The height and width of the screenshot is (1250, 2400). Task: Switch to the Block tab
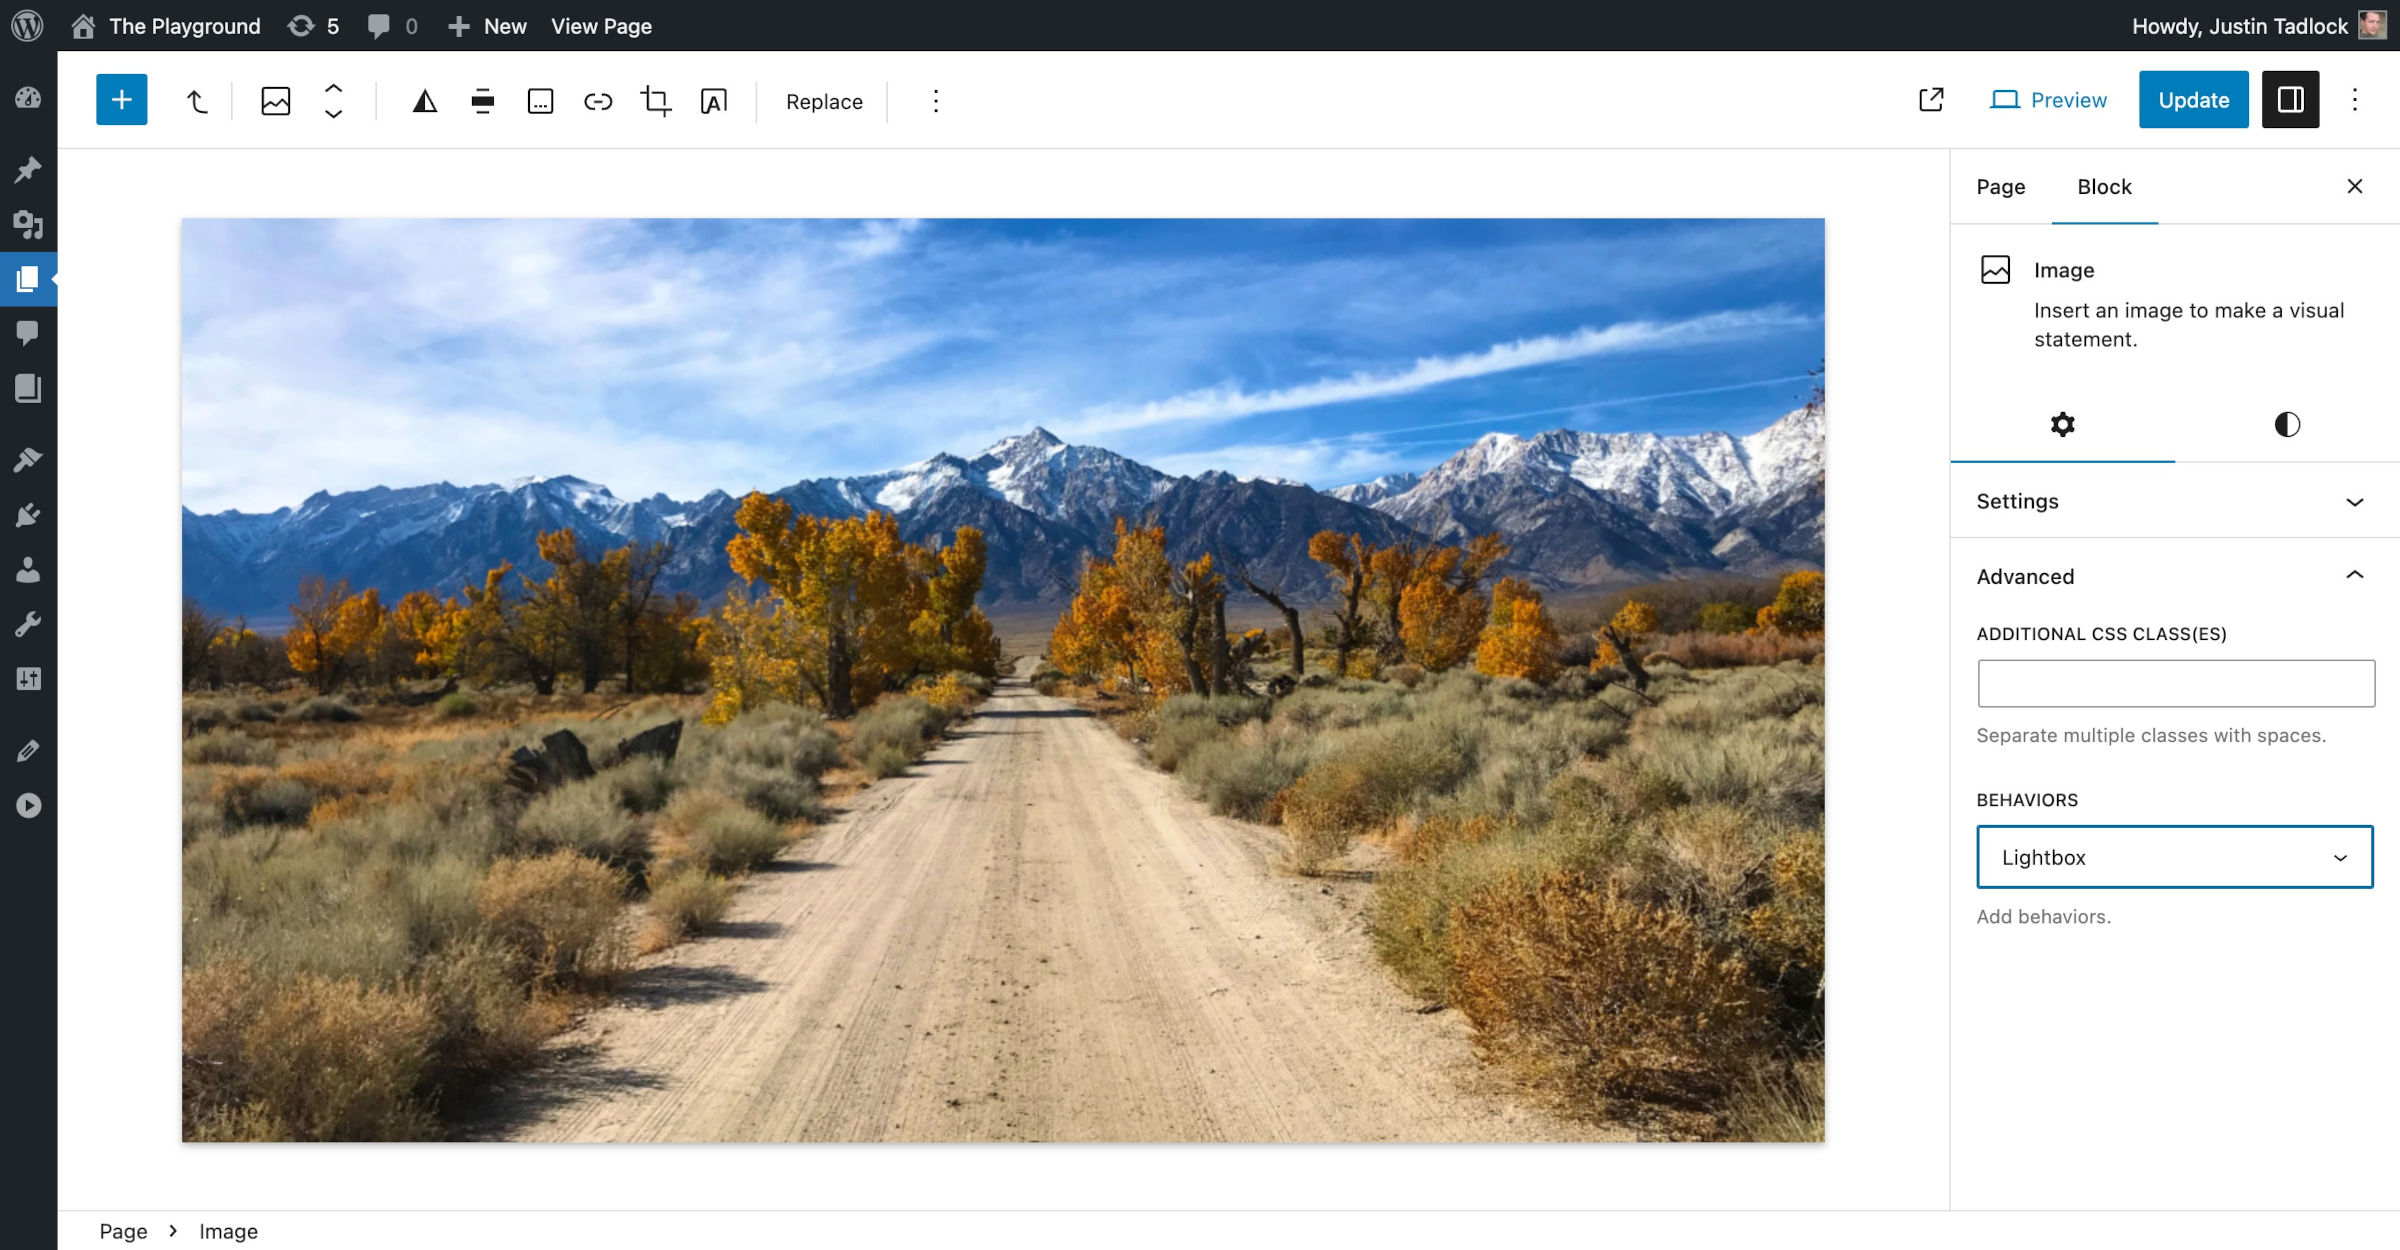[x=2104, y=187]
